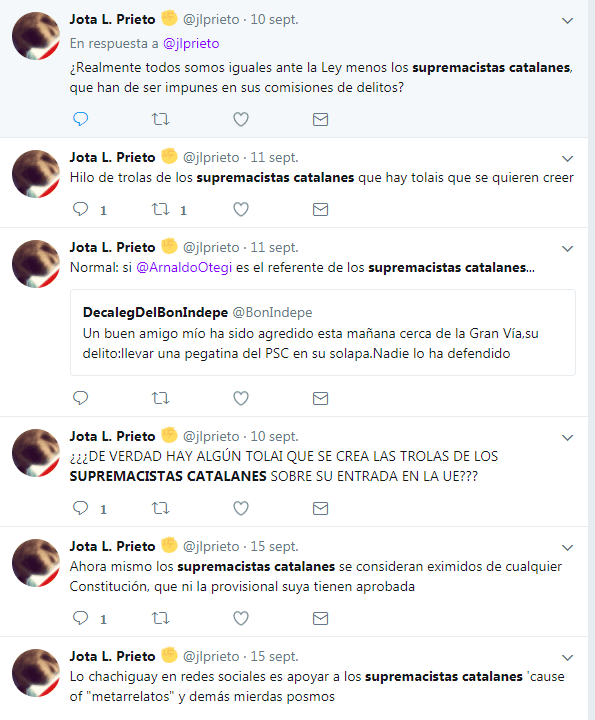
Task: Open the avatar on the 'Lo chachiguay' tweet
Action: [x=36, y=673]
